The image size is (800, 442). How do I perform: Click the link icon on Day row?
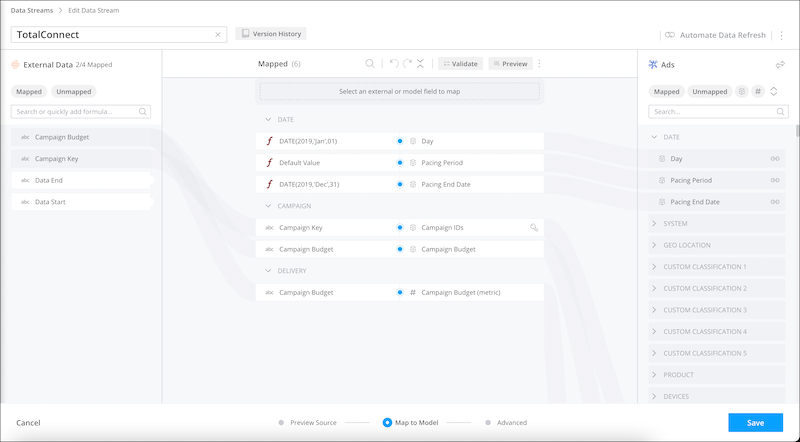coord(774,159)
